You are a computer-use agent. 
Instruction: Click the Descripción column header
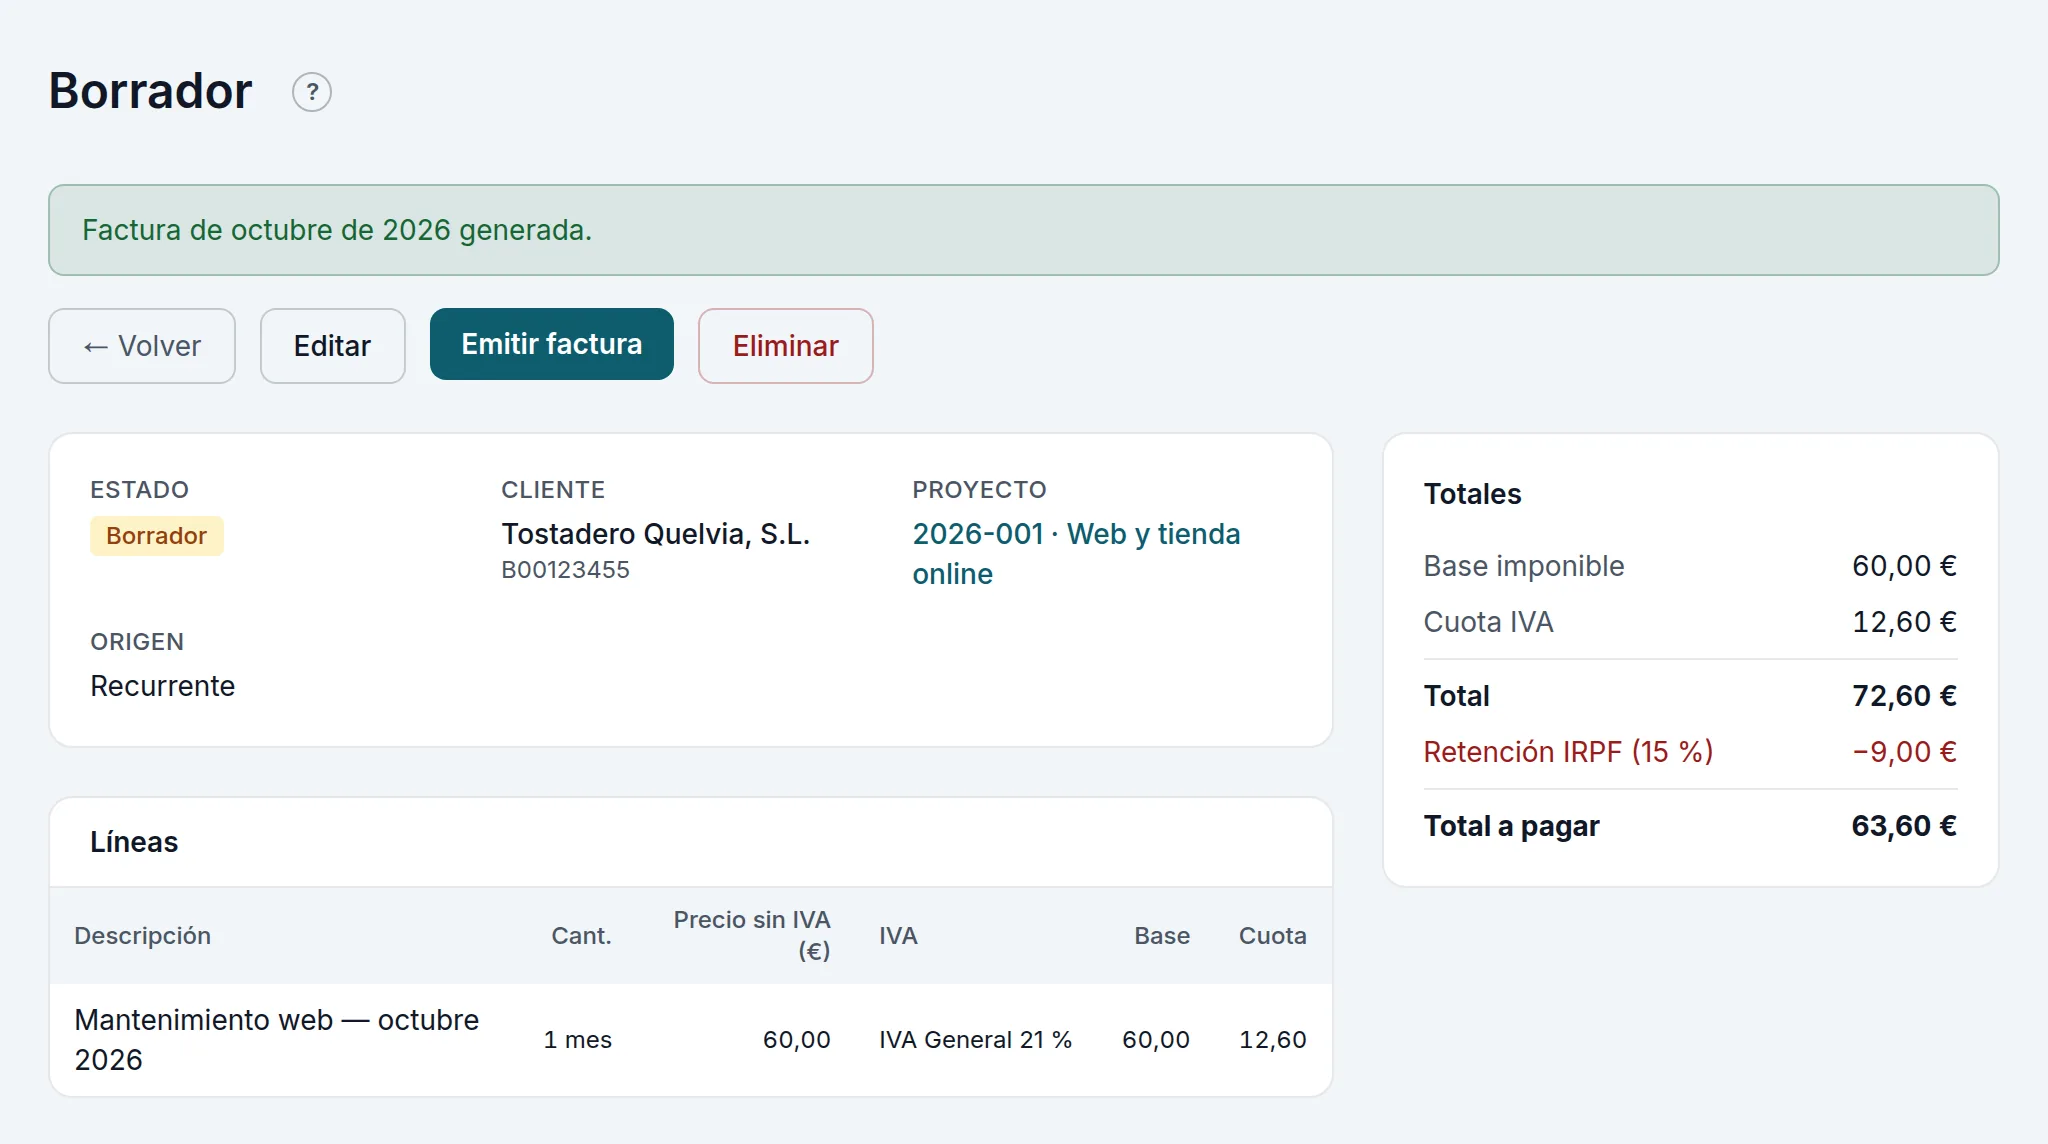(142, 936)
